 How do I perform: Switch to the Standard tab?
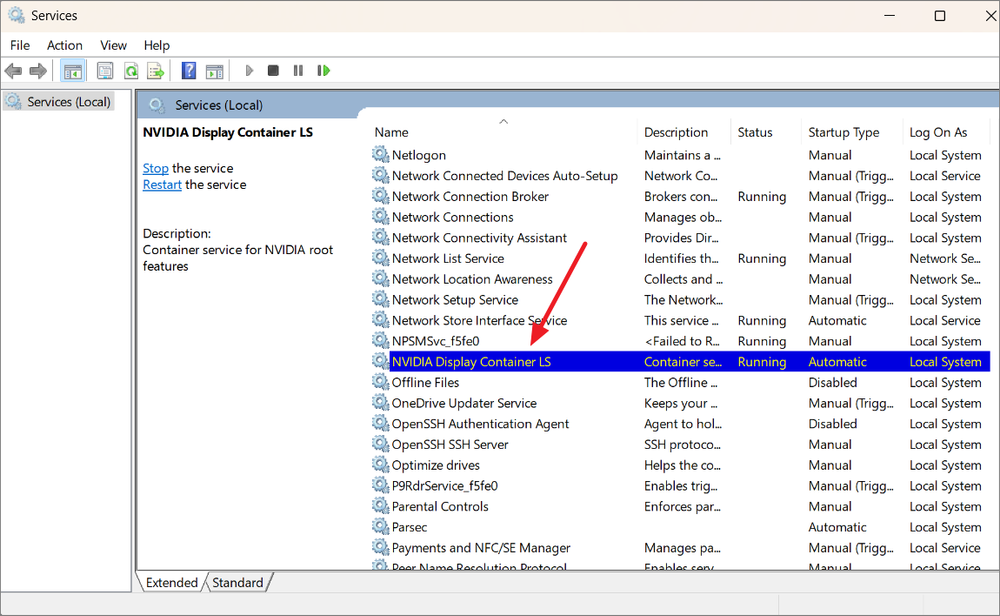tap(237, 582)
